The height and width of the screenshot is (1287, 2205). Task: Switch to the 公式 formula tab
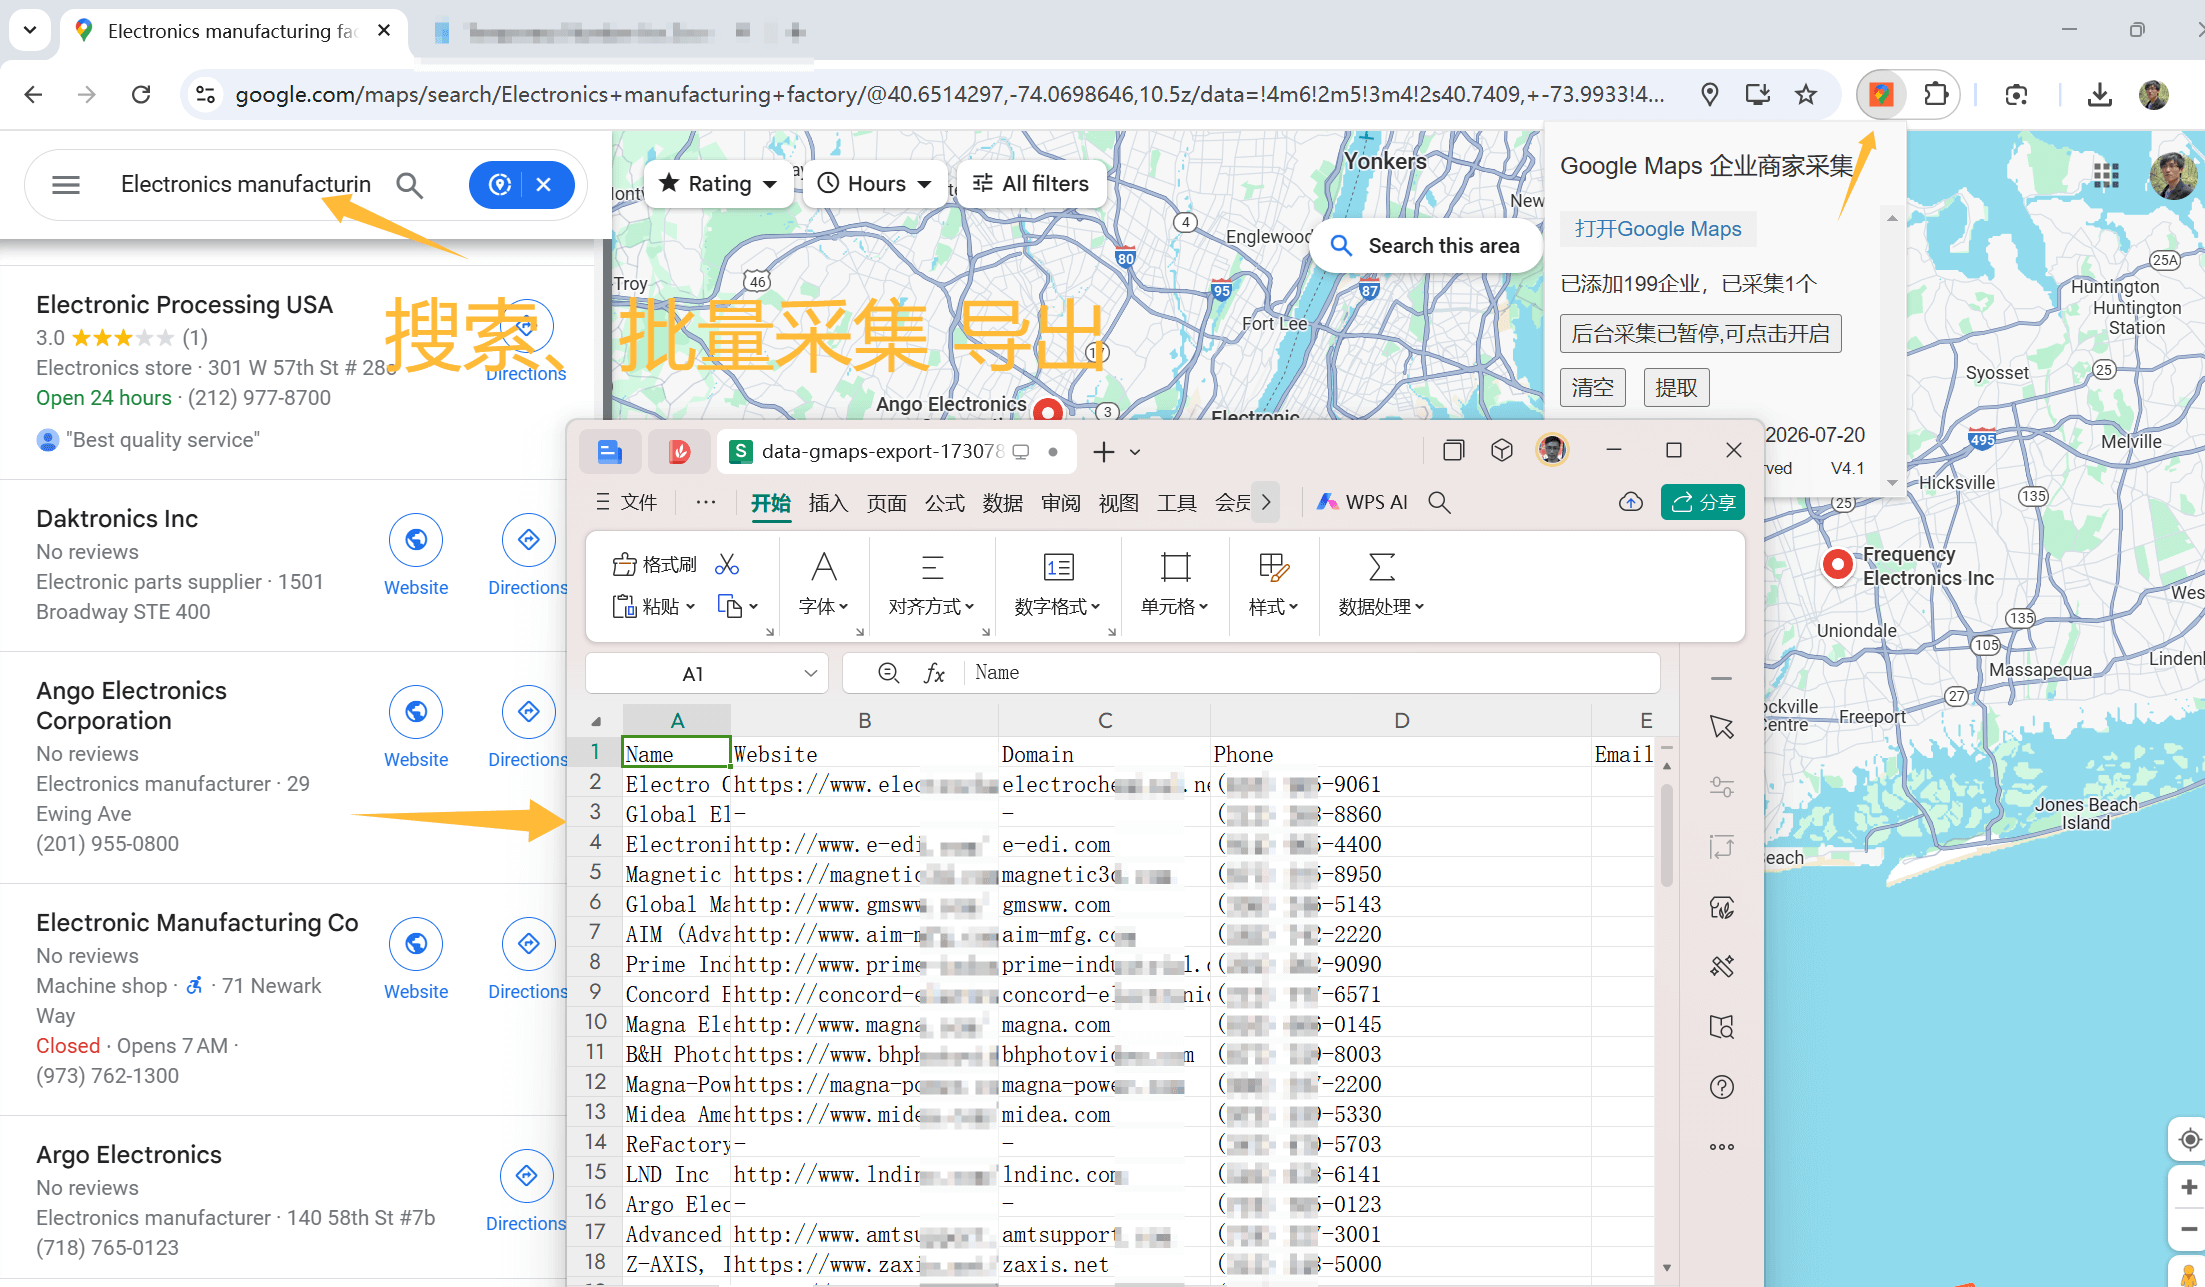pos(944,503)
